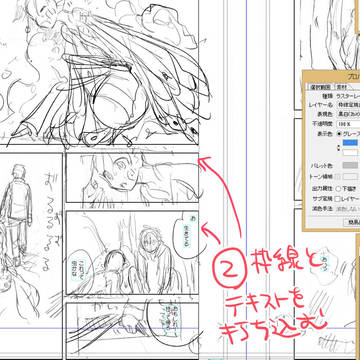Select the 下描き output attribute radio button

[339, 188]
